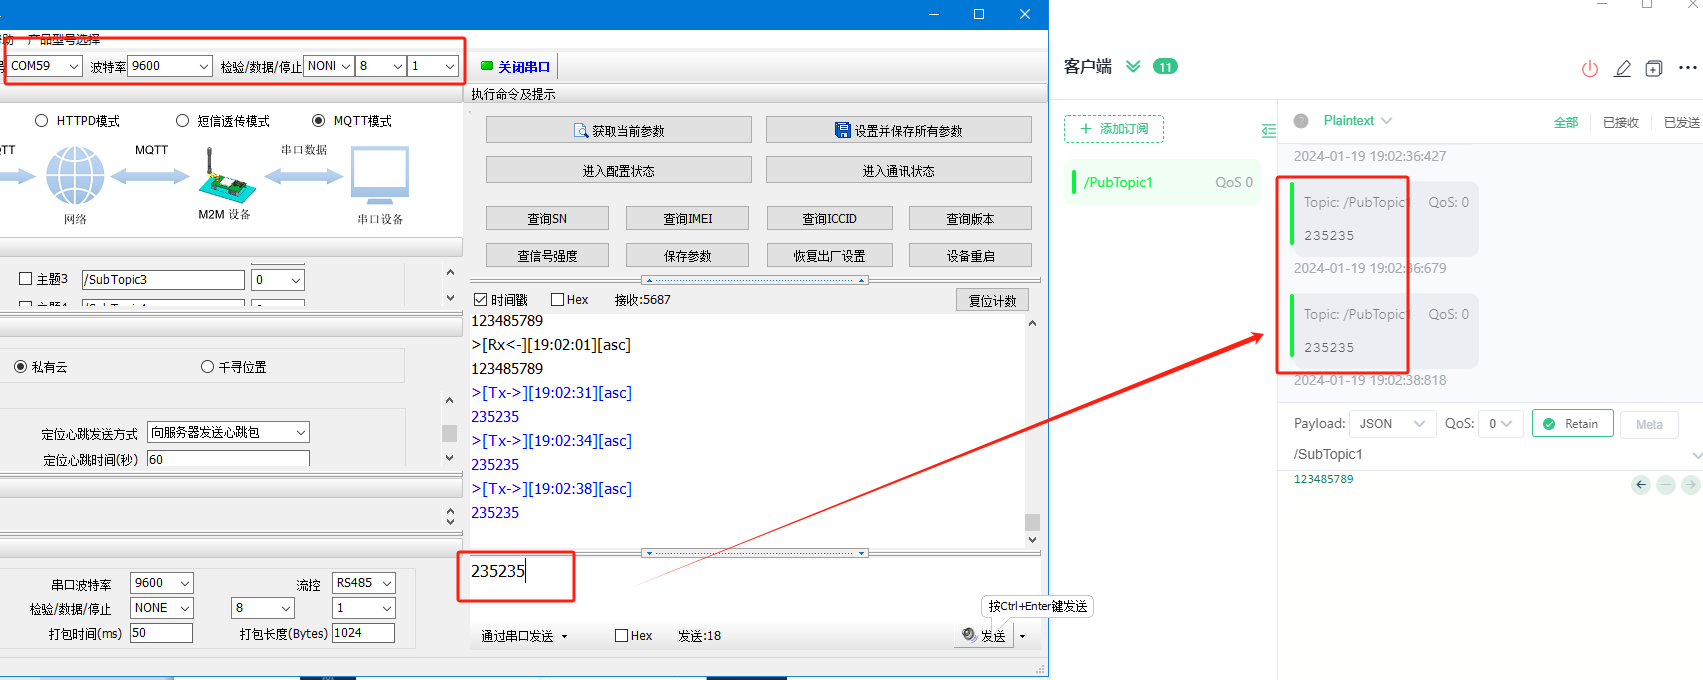Switch to the 全部 messages tab
This screenshot has width=1703, height=680.
1565,122
